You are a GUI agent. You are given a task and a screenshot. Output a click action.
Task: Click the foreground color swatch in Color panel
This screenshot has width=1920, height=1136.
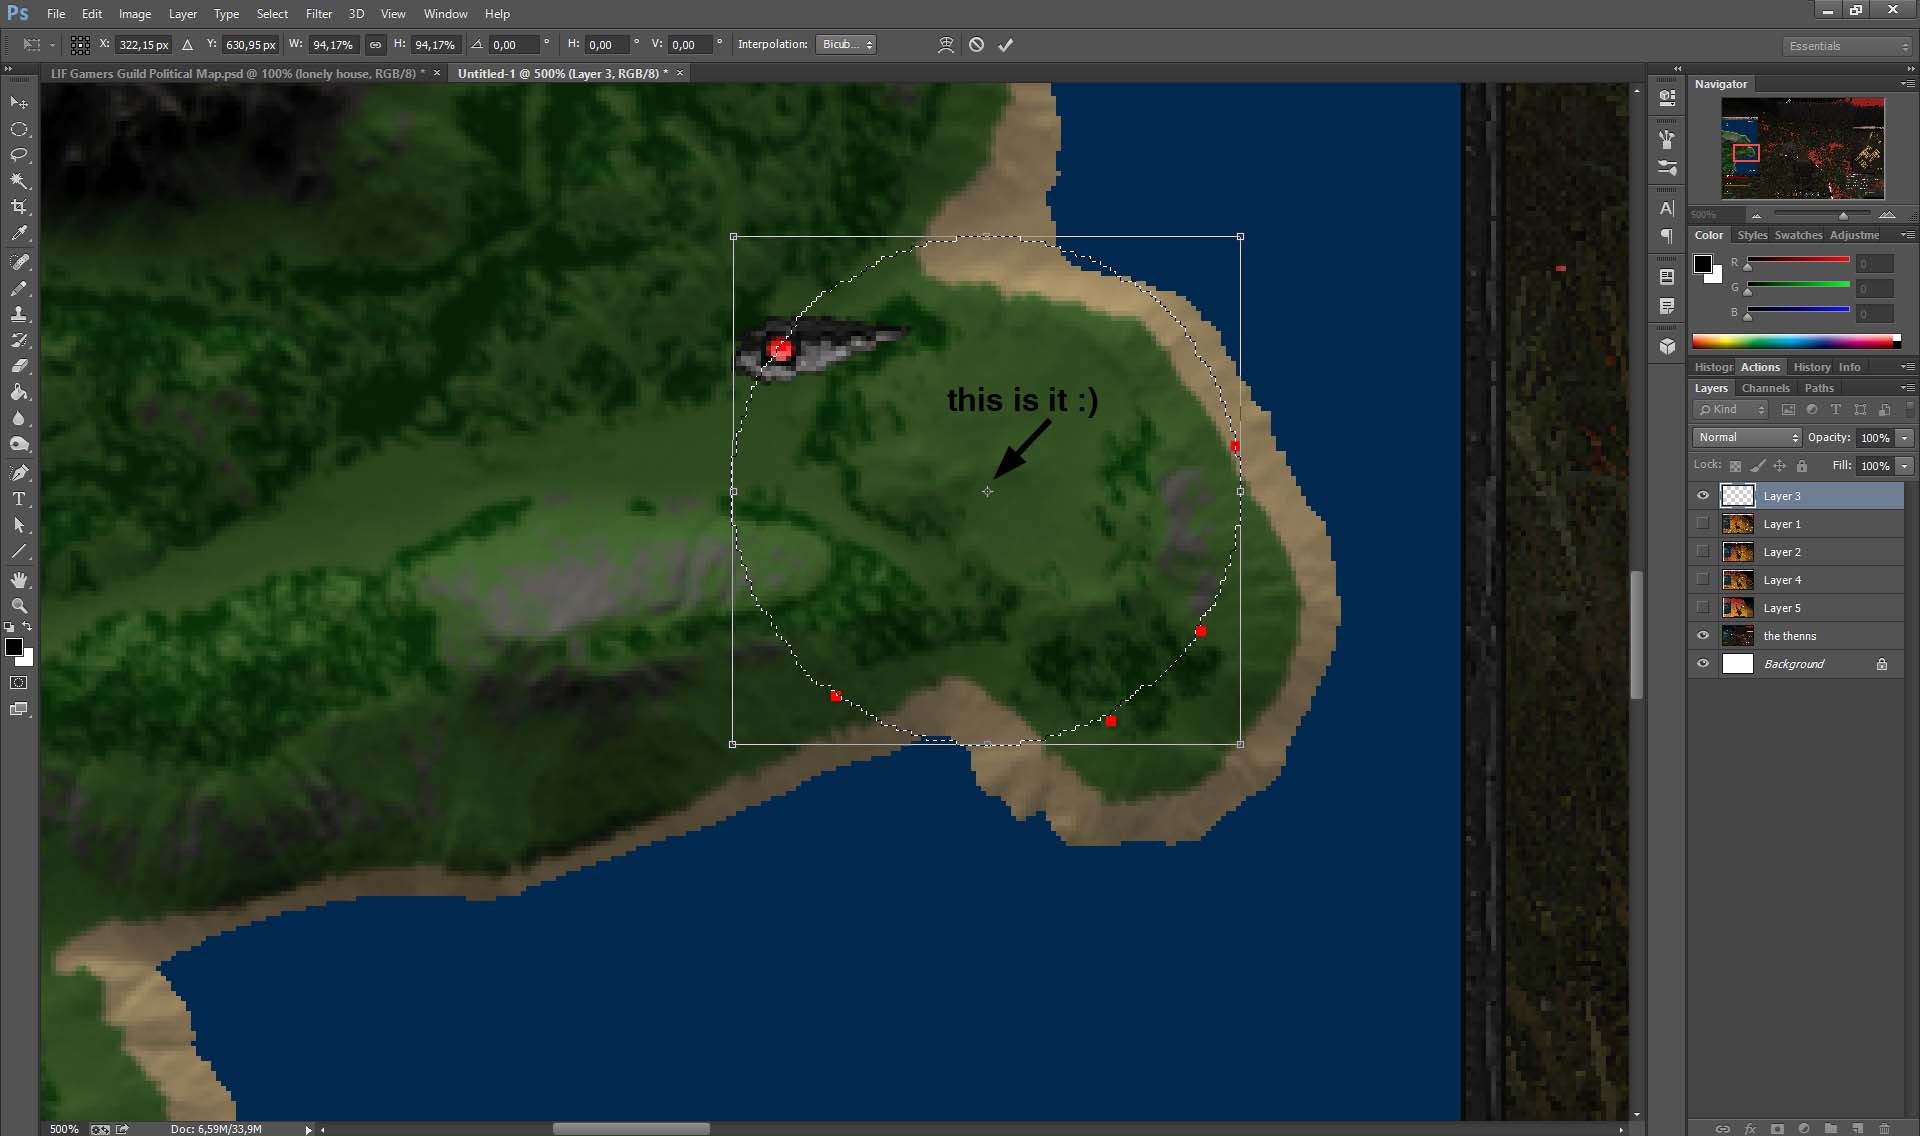tap(1702, 264)
